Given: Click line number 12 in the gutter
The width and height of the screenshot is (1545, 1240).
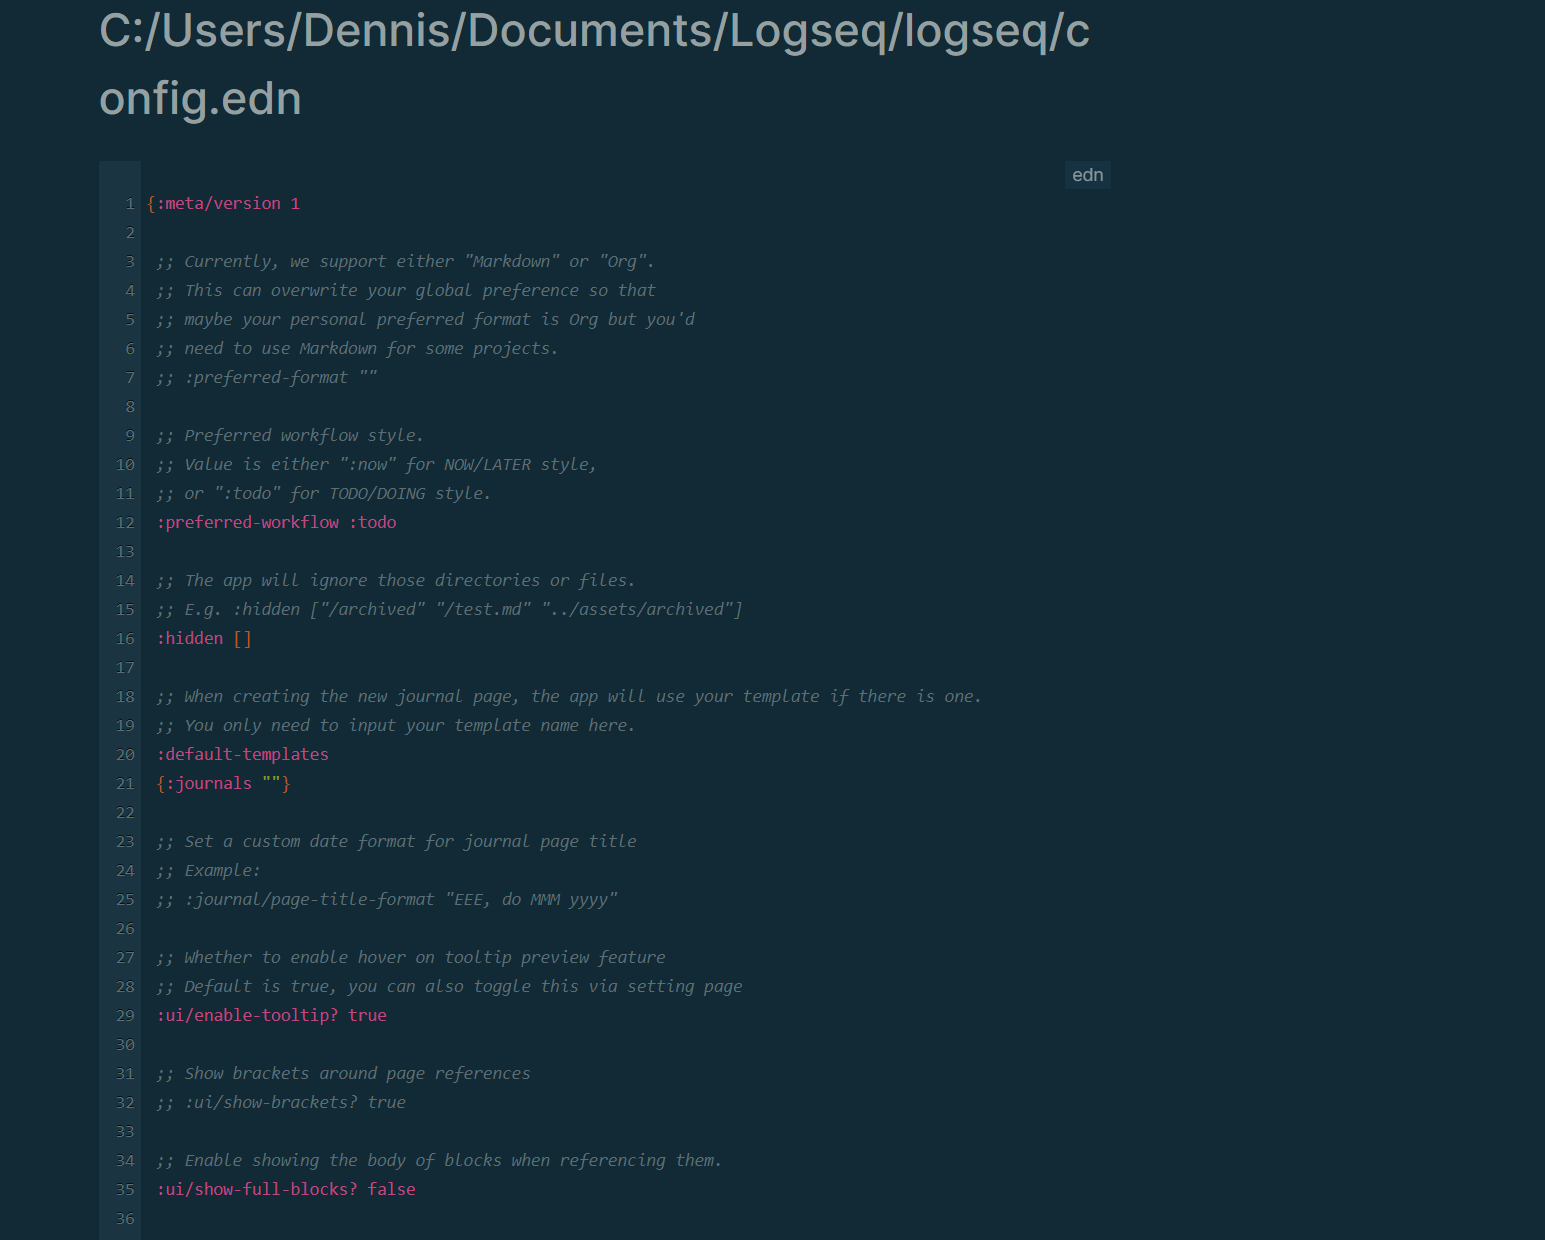Looking at the screenshot, I should coord(124,522).
